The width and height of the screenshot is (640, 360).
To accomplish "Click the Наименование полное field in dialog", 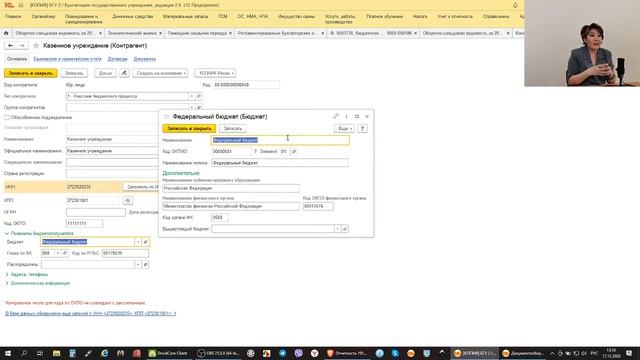I will [x=280, y=163].
